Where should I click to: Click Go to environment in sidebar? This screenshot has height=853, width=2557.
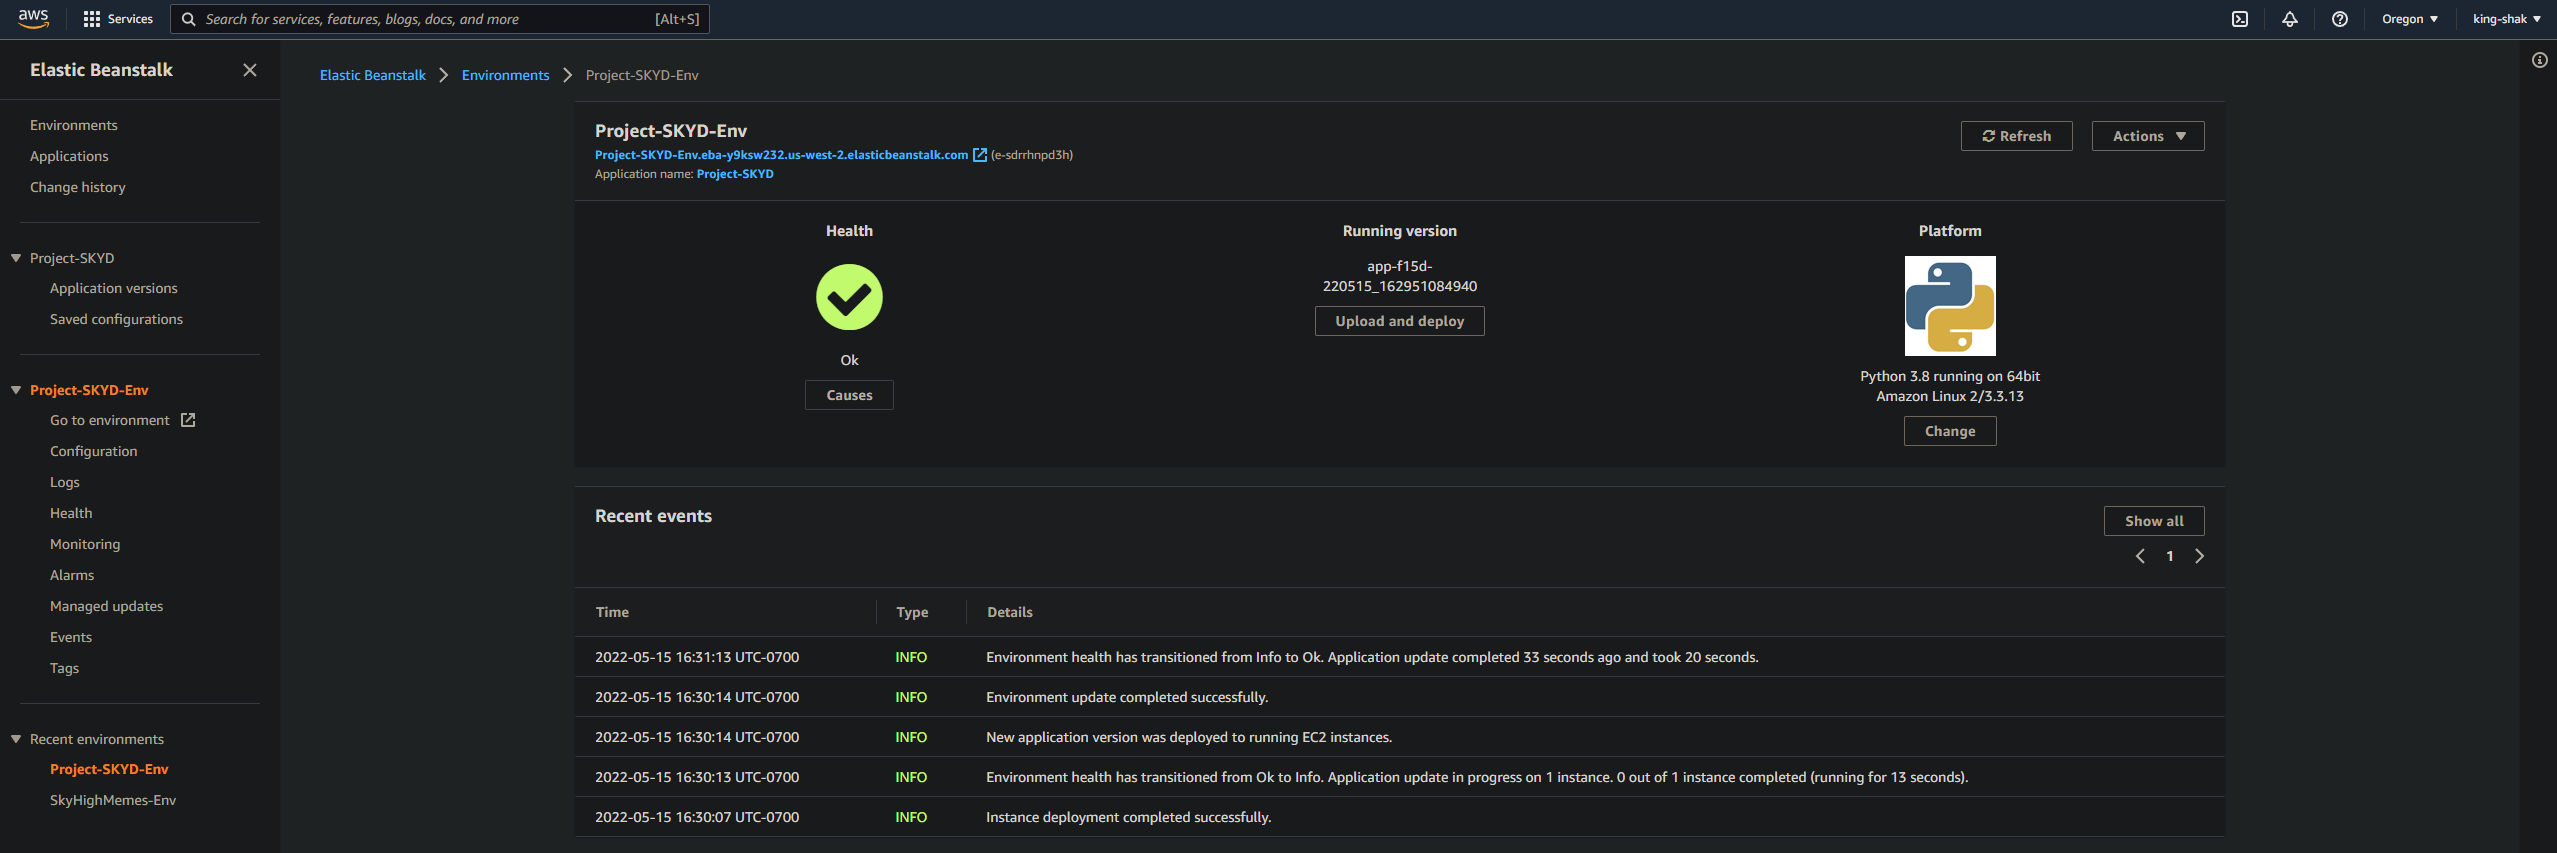[x=110, y=420]
